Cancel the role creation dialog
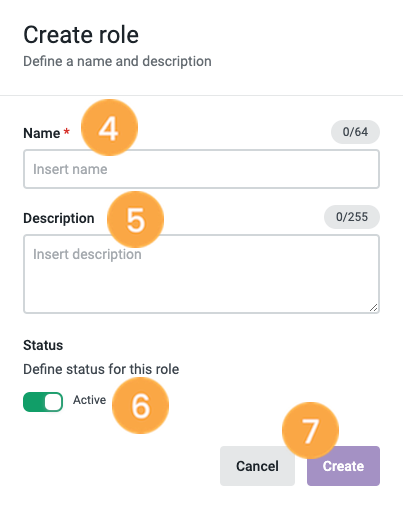This screenshot has height=507, width=403. click(x=257, y=466)
